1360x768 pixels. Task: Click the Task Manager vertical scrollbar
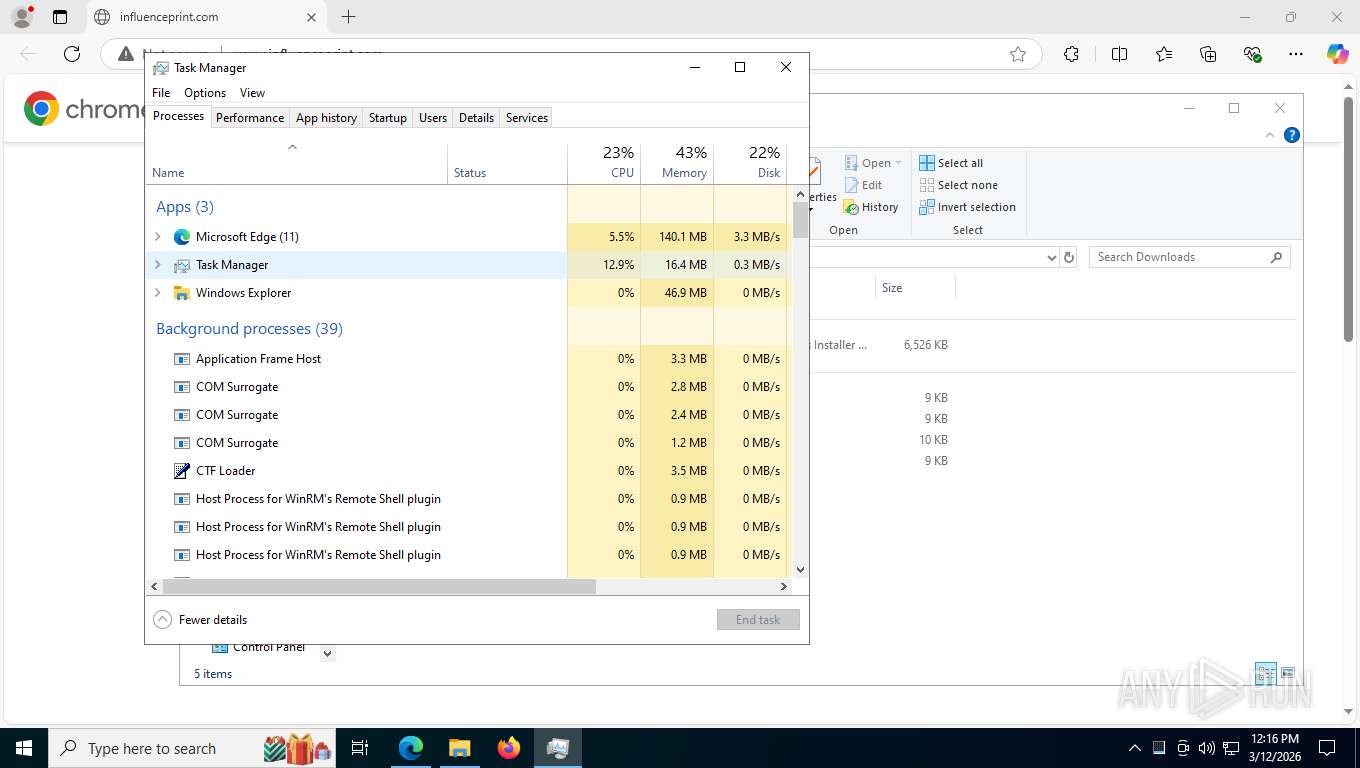(x=800, y=220)
